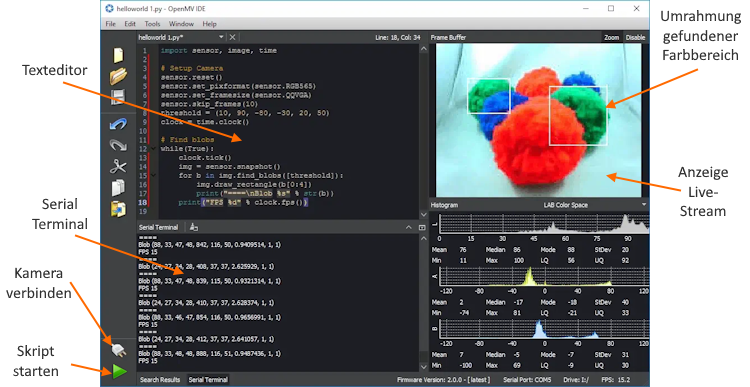Open the Tools menu

click(x=152, y=23)
